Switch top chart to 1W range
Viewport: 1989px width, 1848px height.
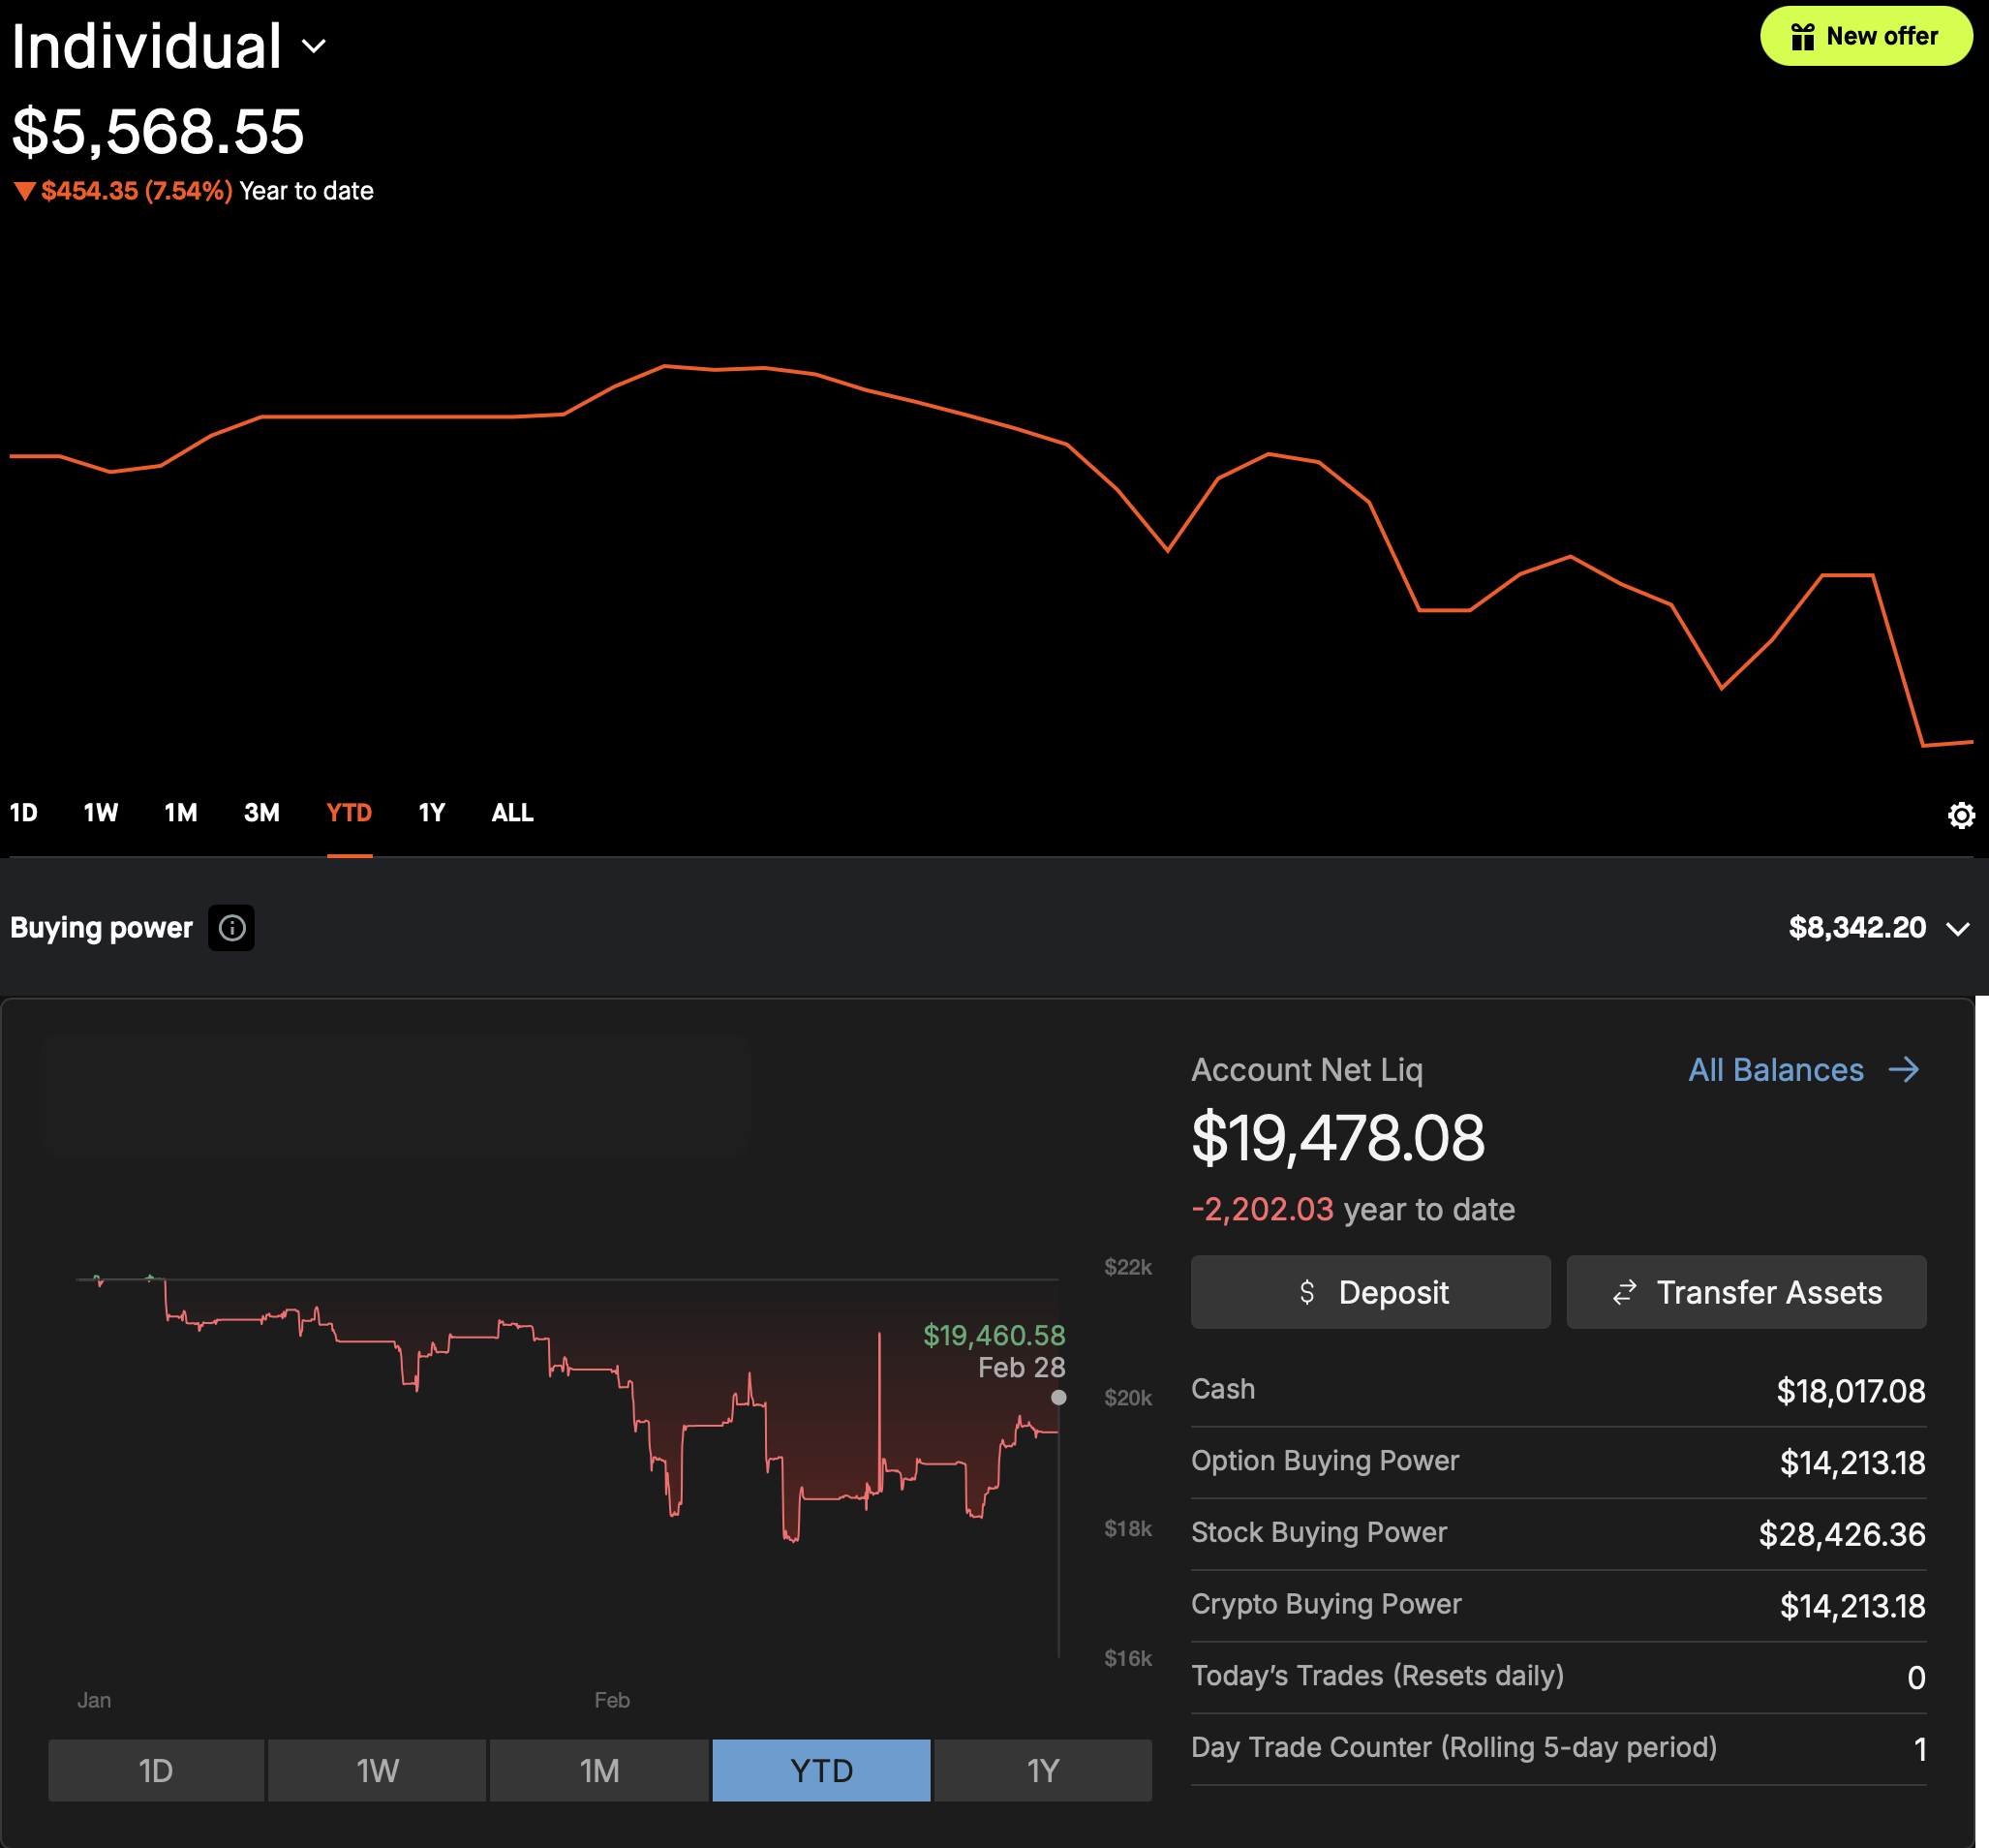coord(101,813)
